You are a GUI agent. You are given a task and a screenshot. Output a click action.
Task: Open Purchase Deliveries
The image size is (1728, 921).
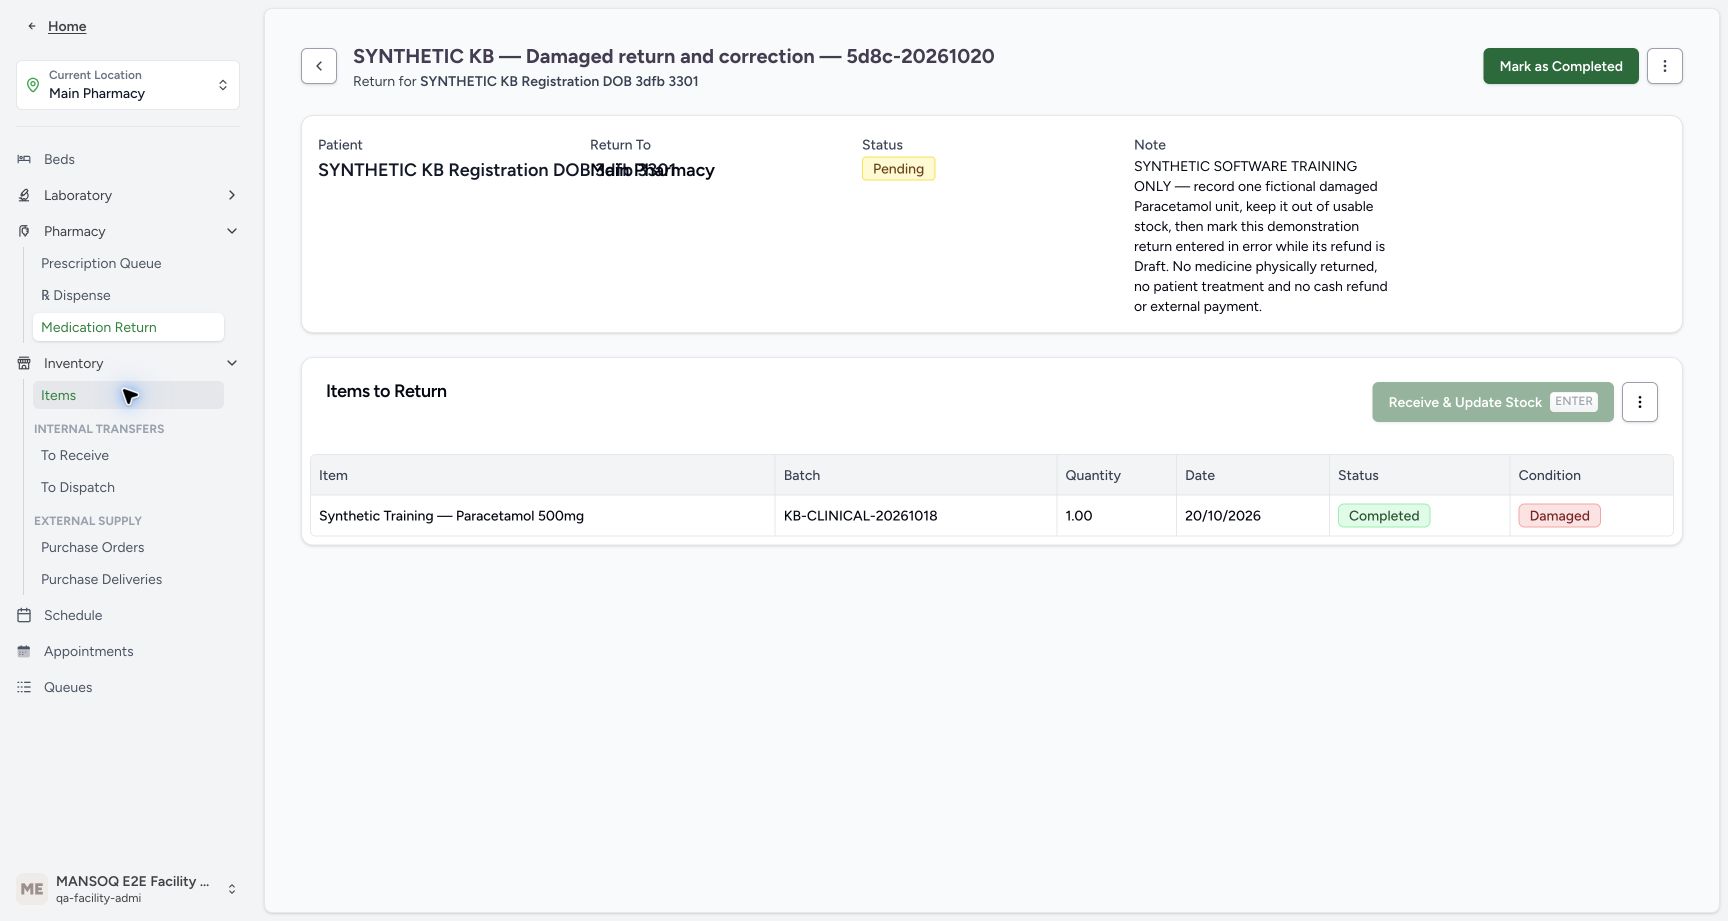[x=128, y=579]
